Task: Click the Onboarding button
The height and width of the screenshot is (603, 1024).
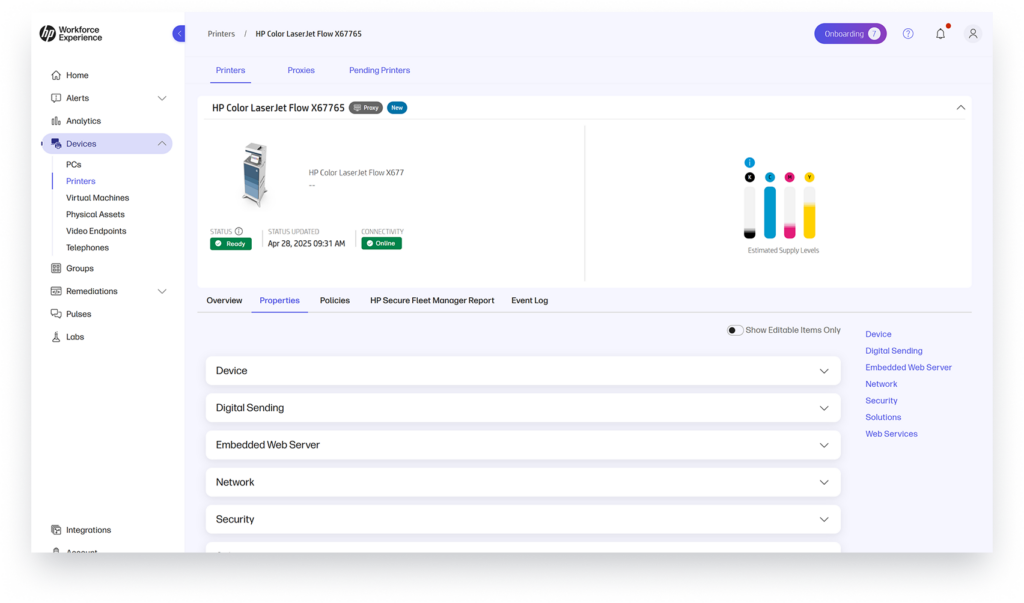Action: point(850,34)
